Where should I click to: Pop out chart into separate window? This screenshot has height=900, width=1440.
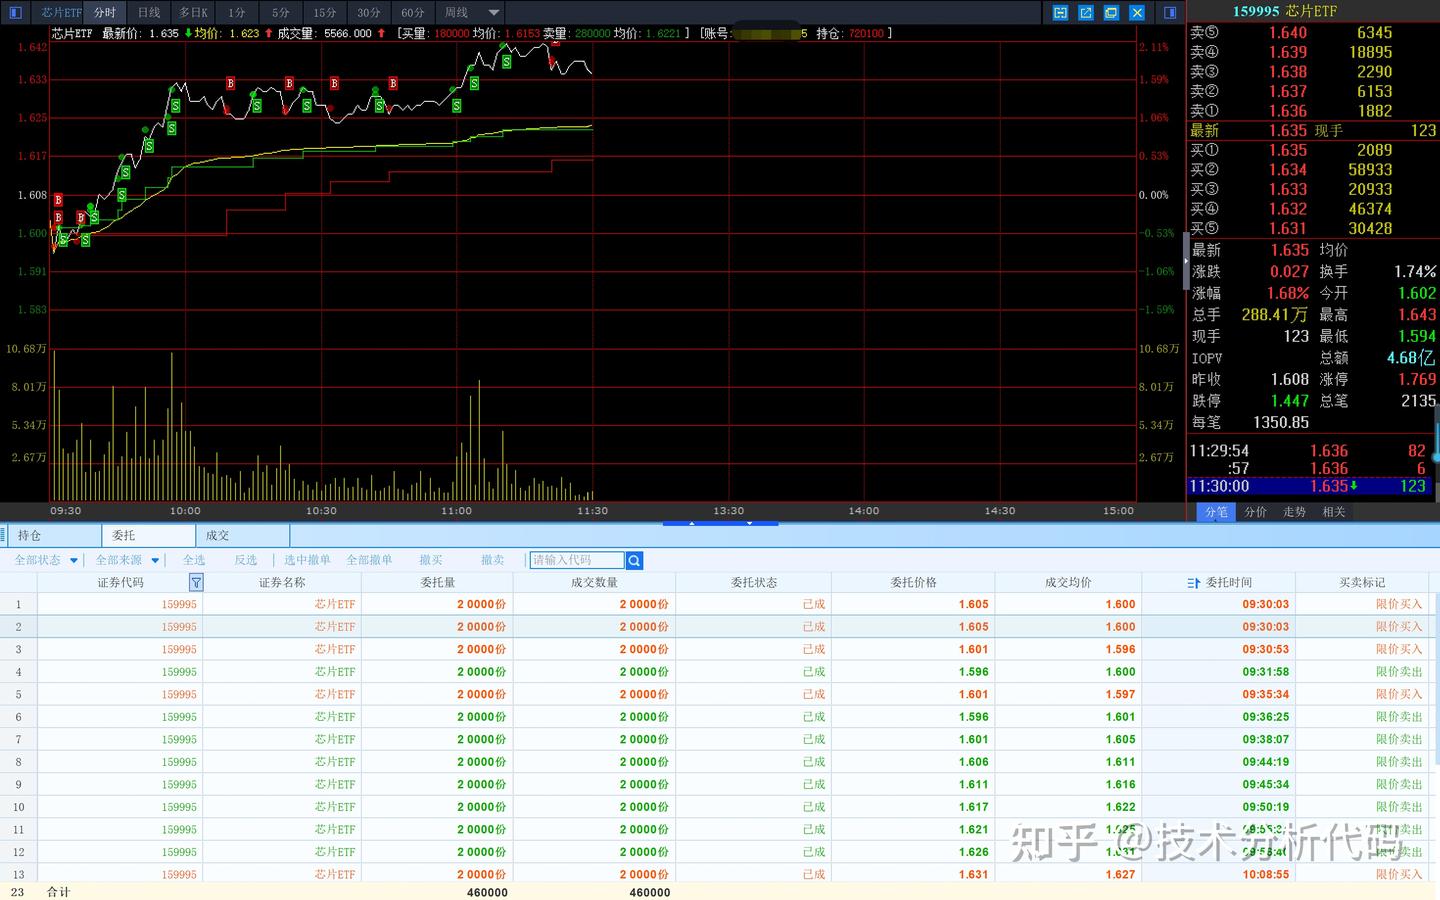[1086, 12]
